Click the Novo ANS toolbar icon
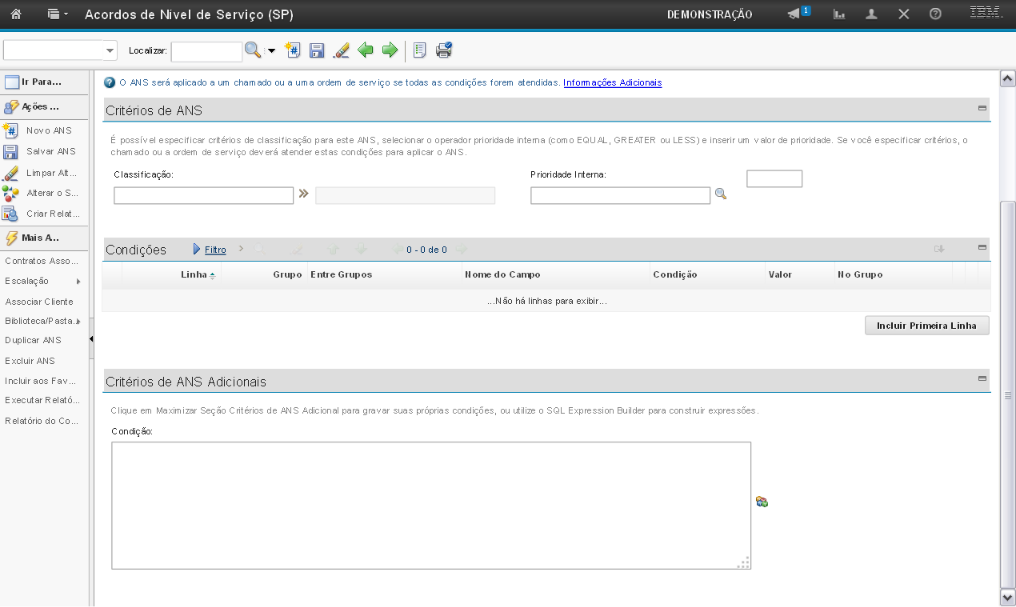Screen dimensions: 1016x607 294,50
